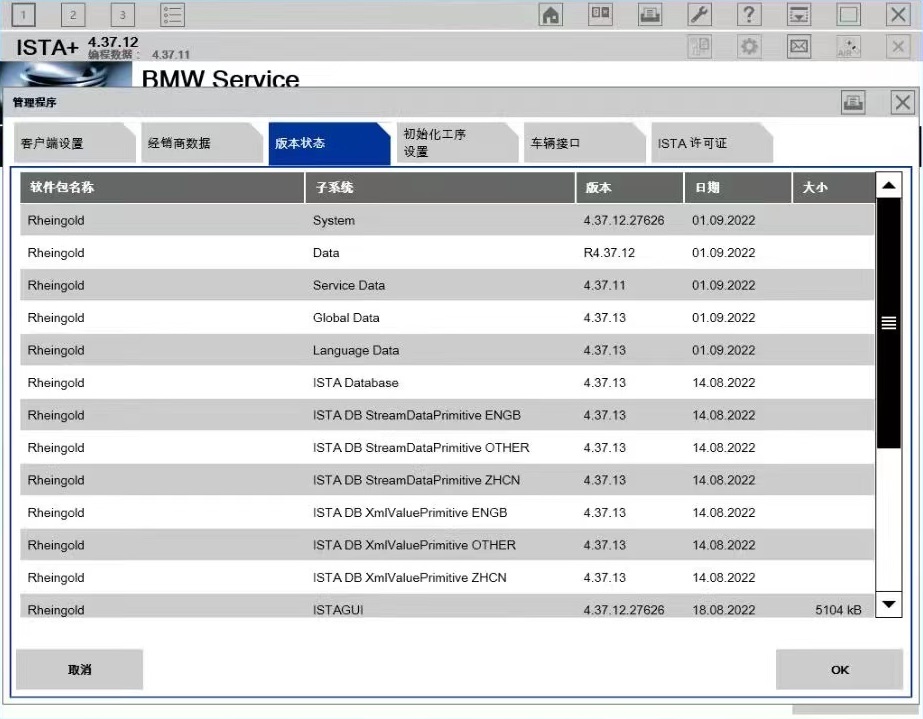
Task: Open the question mark help icon
Action: (x=749, y=15)
